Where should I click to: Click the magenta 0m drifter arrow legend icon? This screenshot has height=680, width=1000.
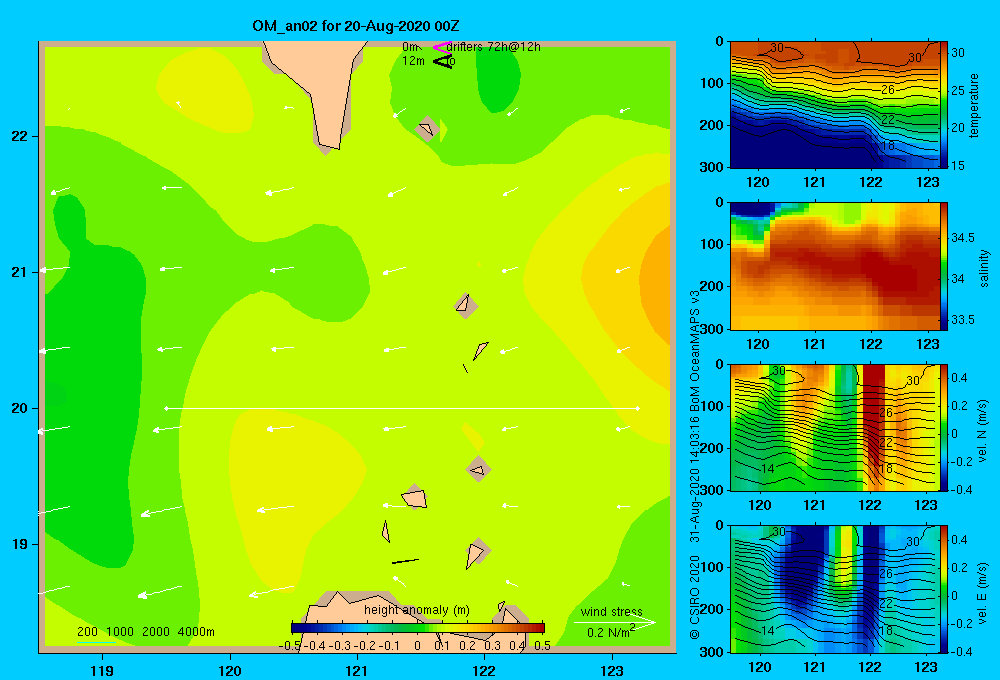point(442,47)
